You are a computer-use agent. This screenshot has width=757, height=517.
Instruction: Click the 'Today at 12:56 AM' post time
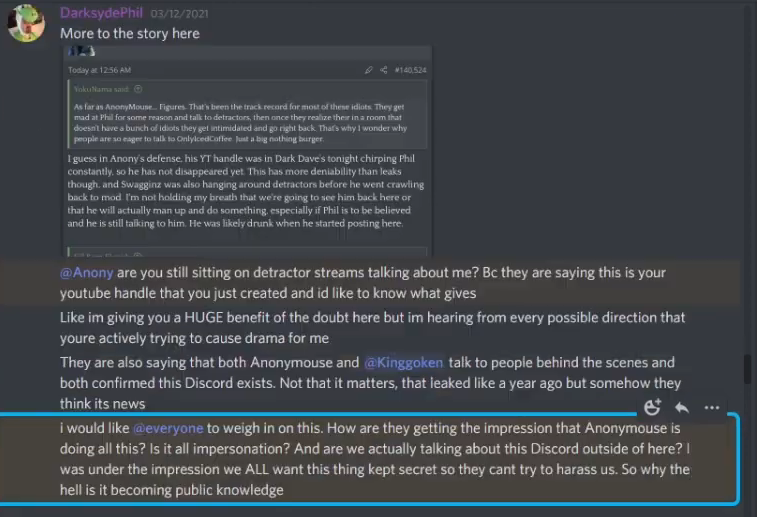[x=99, y=70]
